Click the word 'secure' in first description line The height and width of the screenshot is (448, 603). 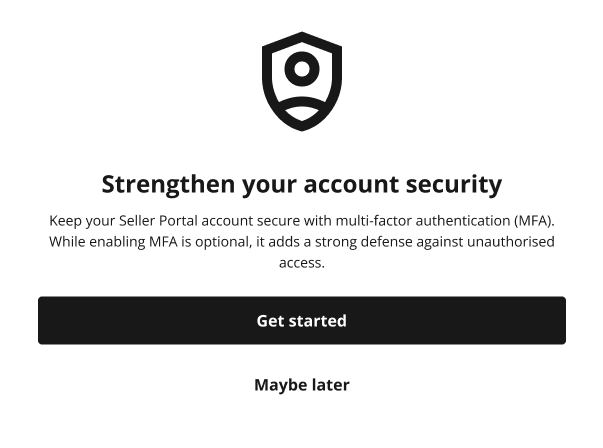(278, 221)
